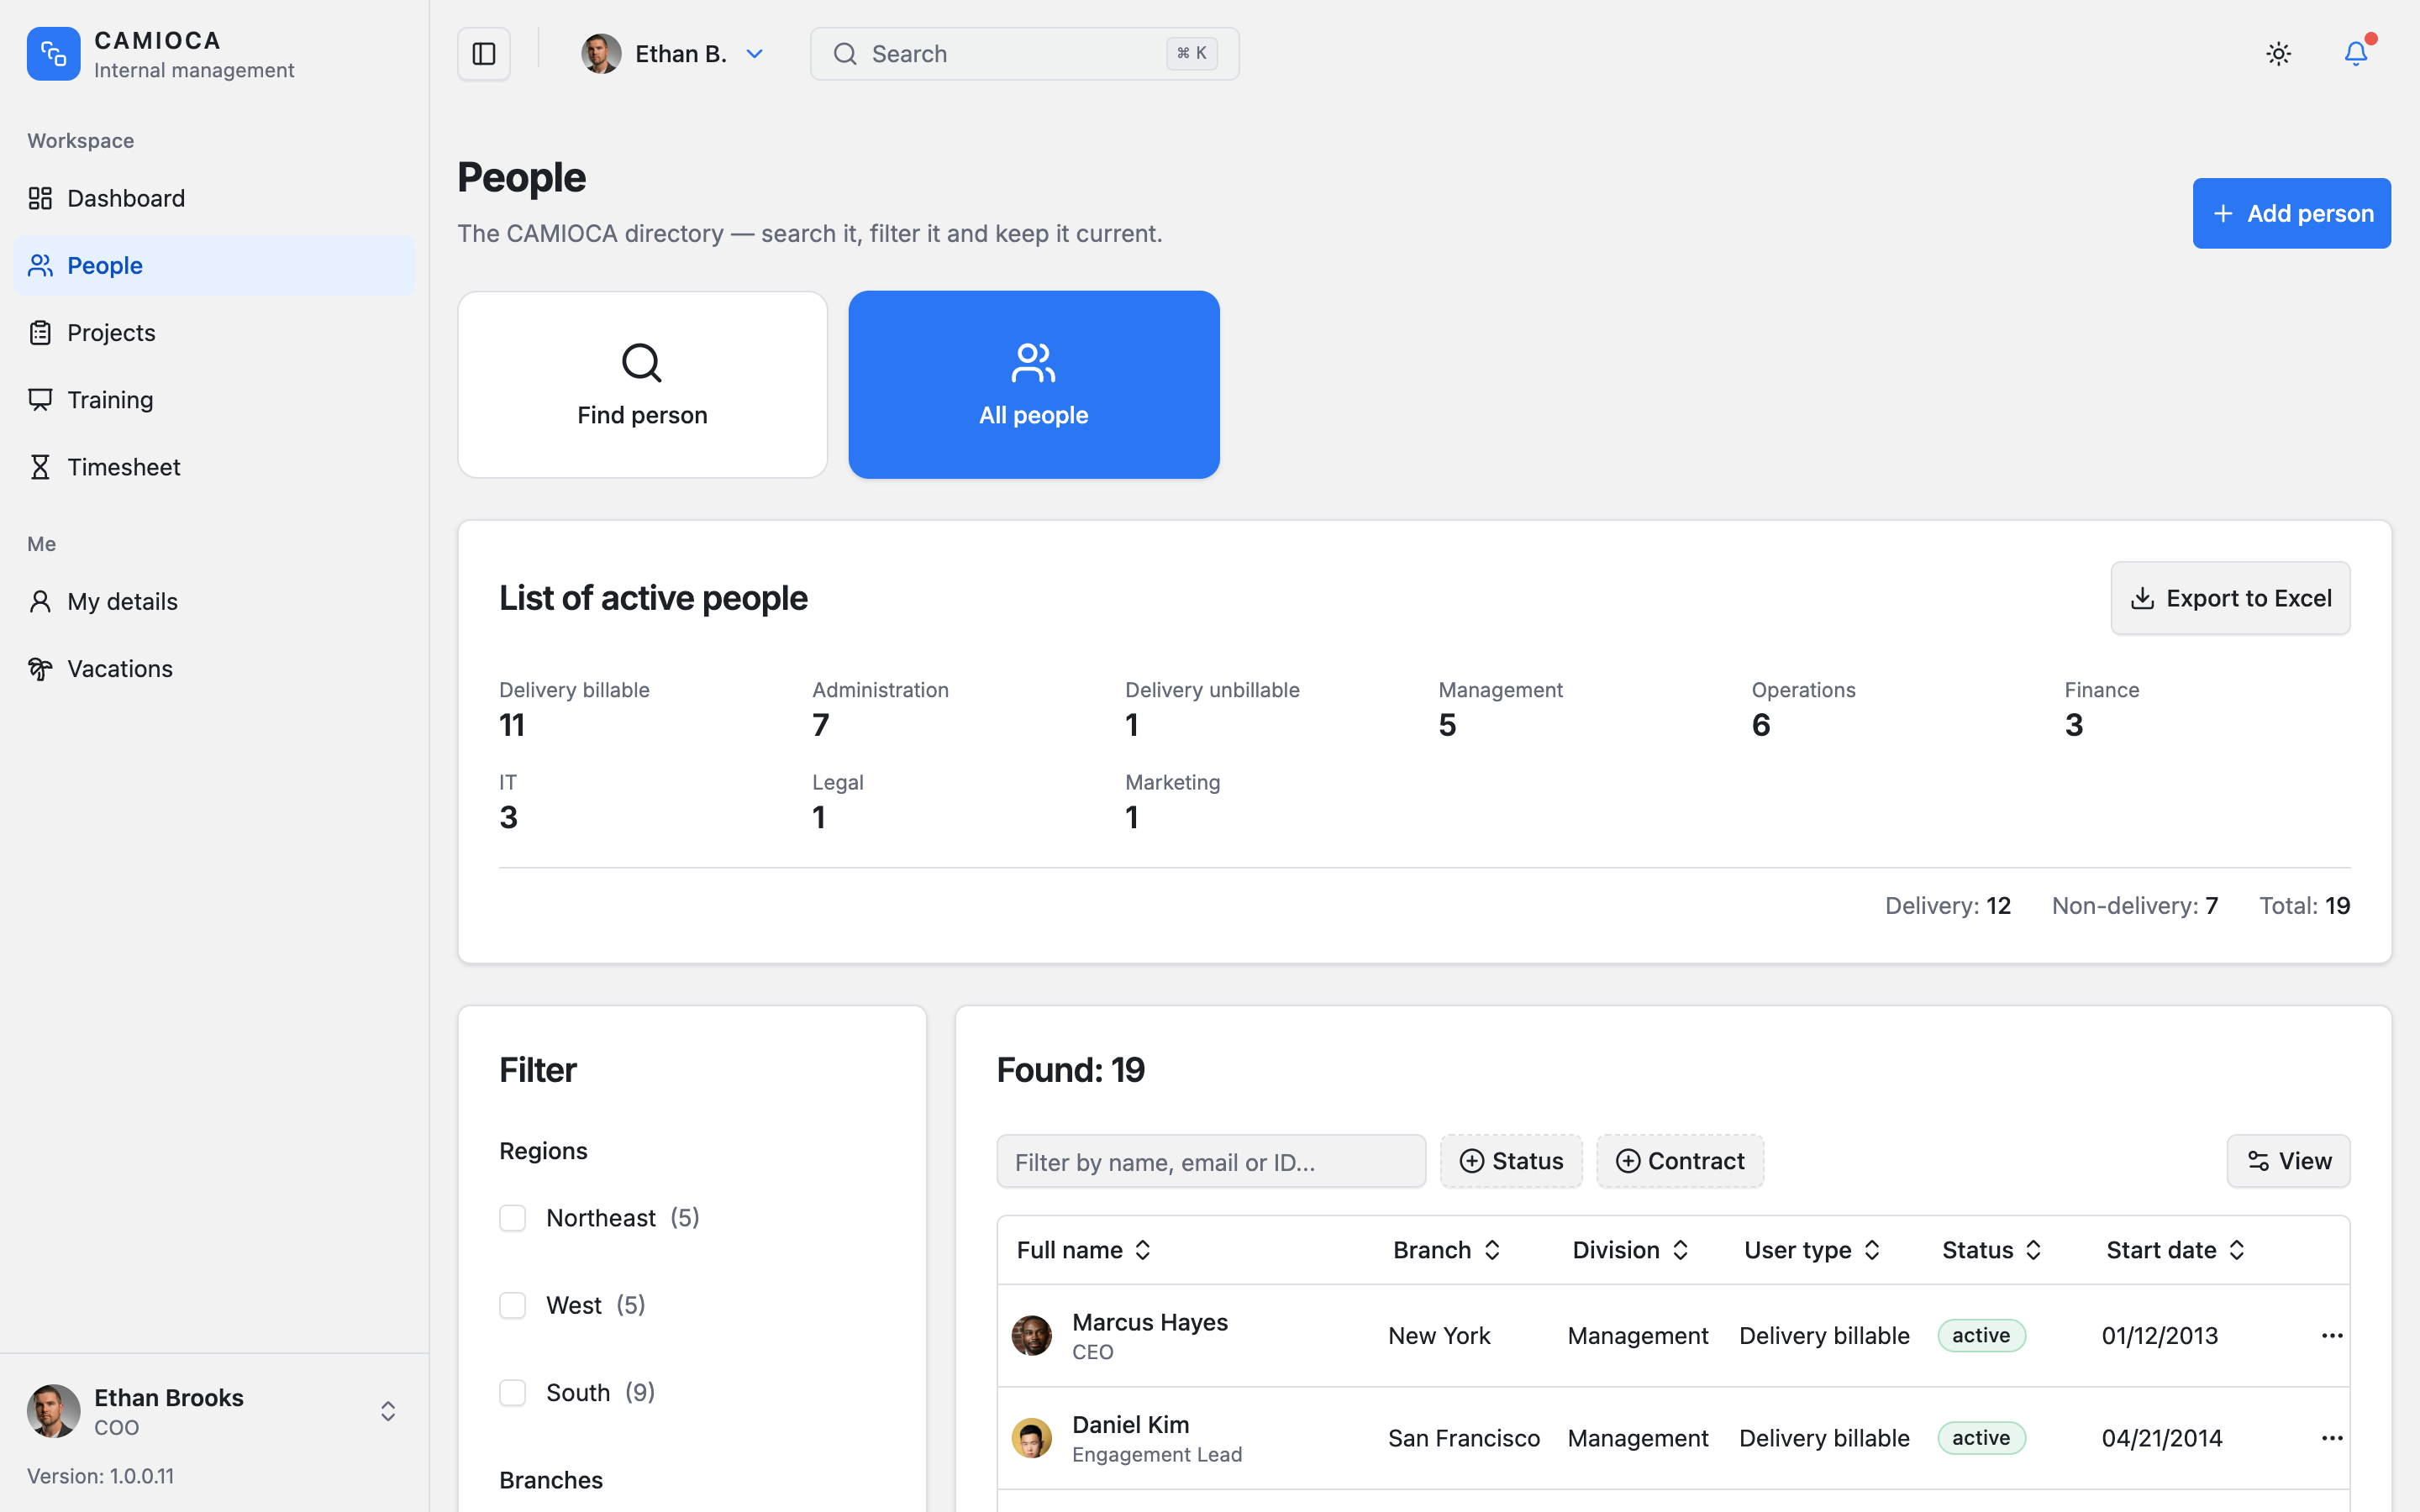Image resolution: width=2420 pixels, height=1512 pixels.
Task: Check the Northeast region checkbox
Action: point(512,1218)
